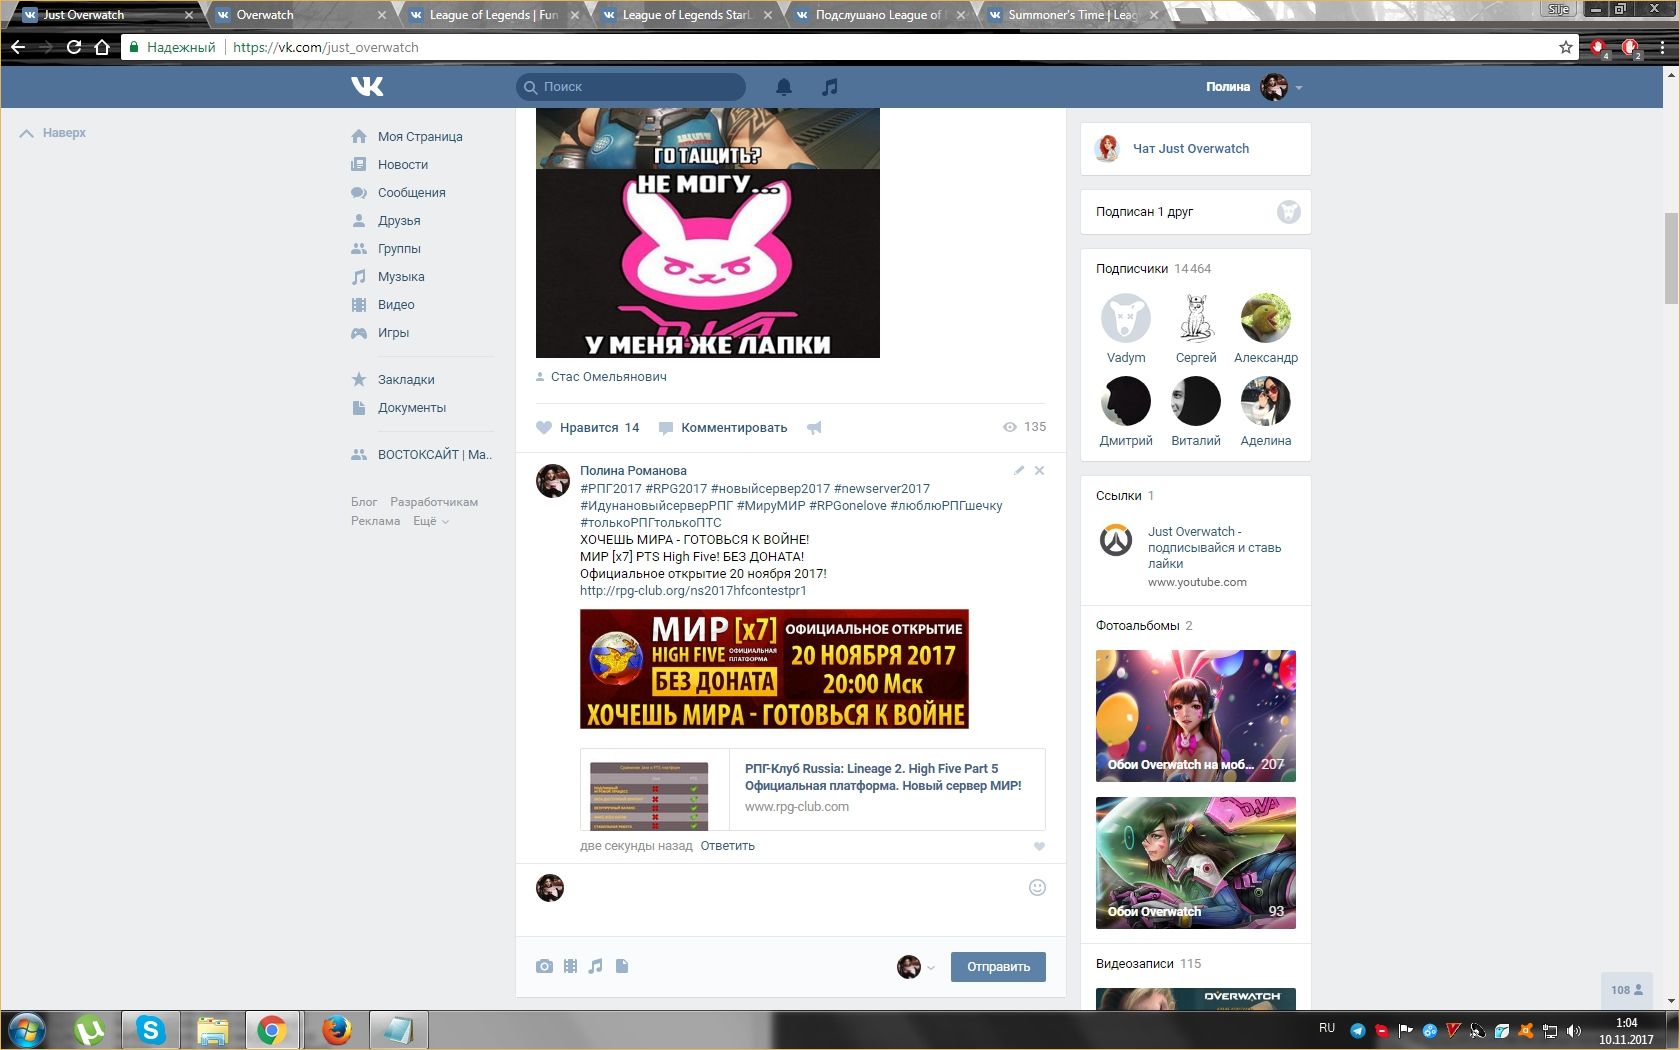The width and height of the screenshot is (1680, 1050).
Task: Open the emoji smiley picker
Action: tap(1037, 887)
